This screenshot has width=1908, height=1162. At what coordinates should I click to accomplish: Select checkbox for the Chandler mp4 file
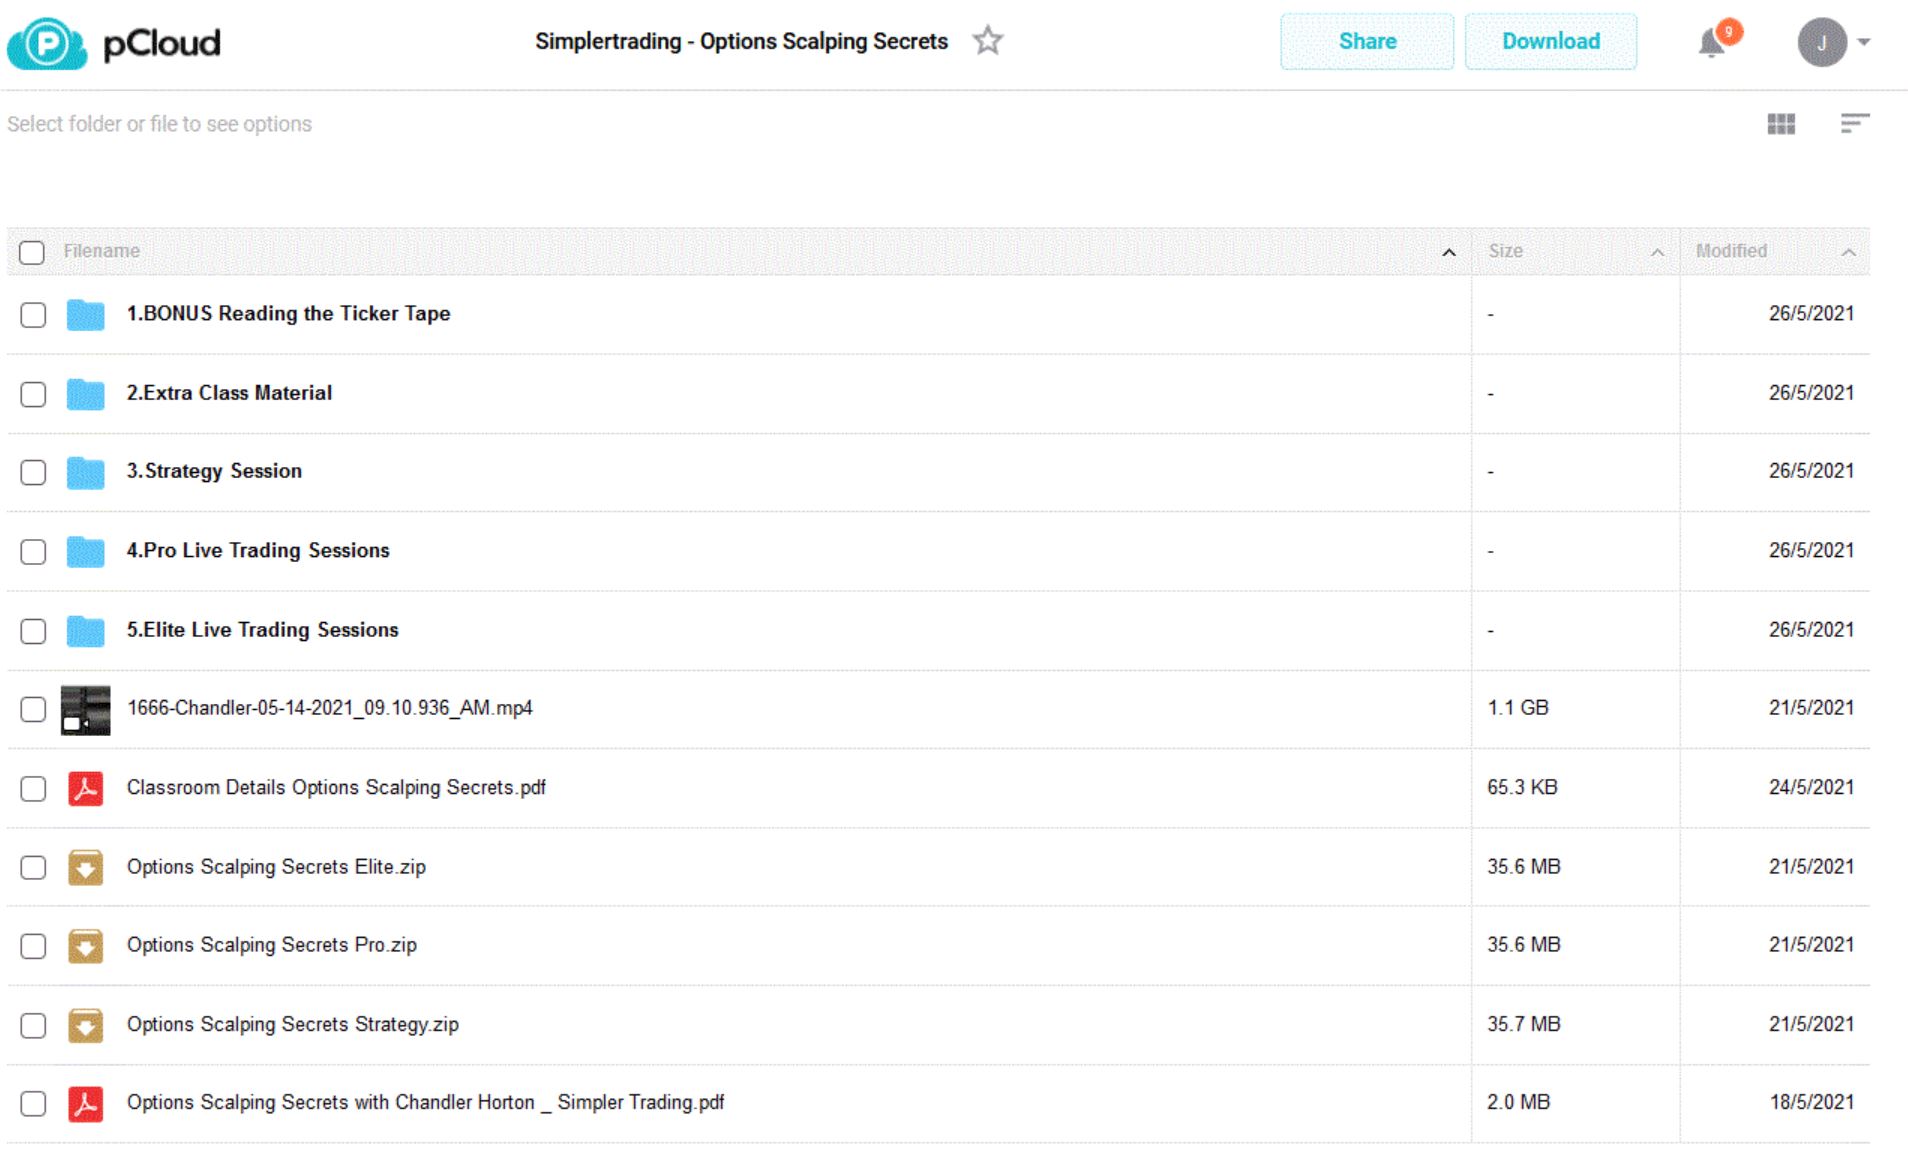pos(33,709)
